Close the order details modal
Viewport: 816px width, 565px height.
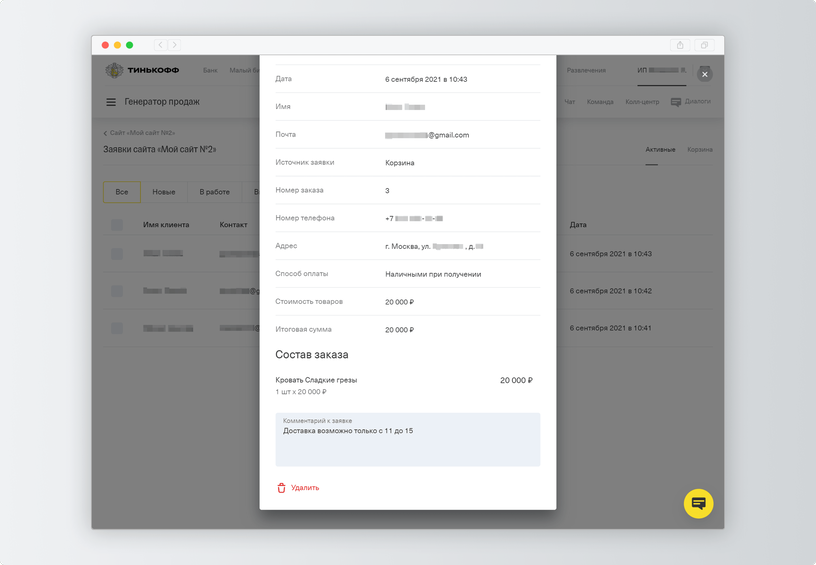(x=705, y=74)
